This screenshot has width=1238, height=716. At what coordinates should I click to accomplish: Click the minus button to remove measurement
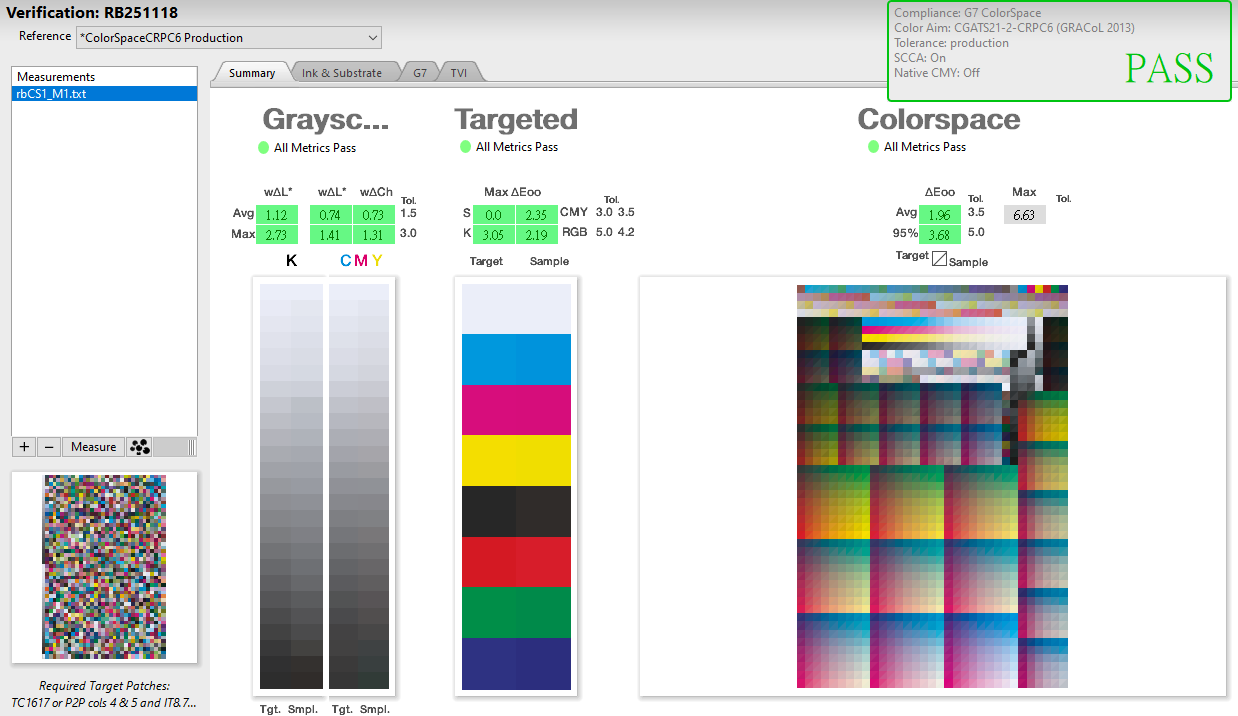48,447
